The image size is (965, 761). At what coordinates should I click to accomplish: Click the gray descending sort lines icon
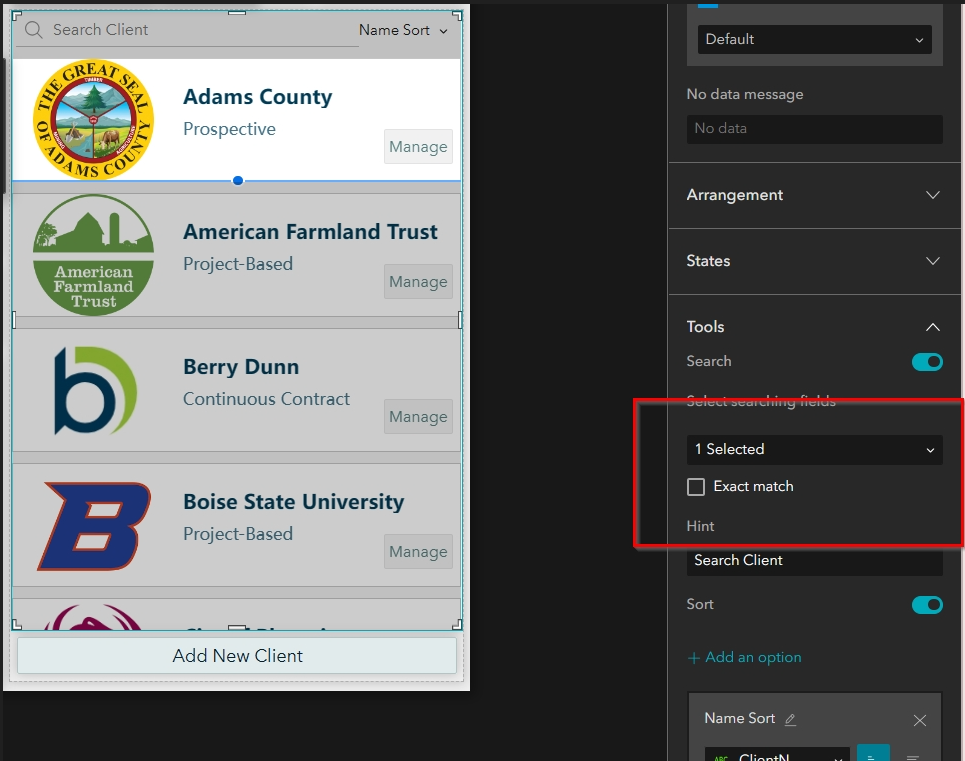point(913,756)
